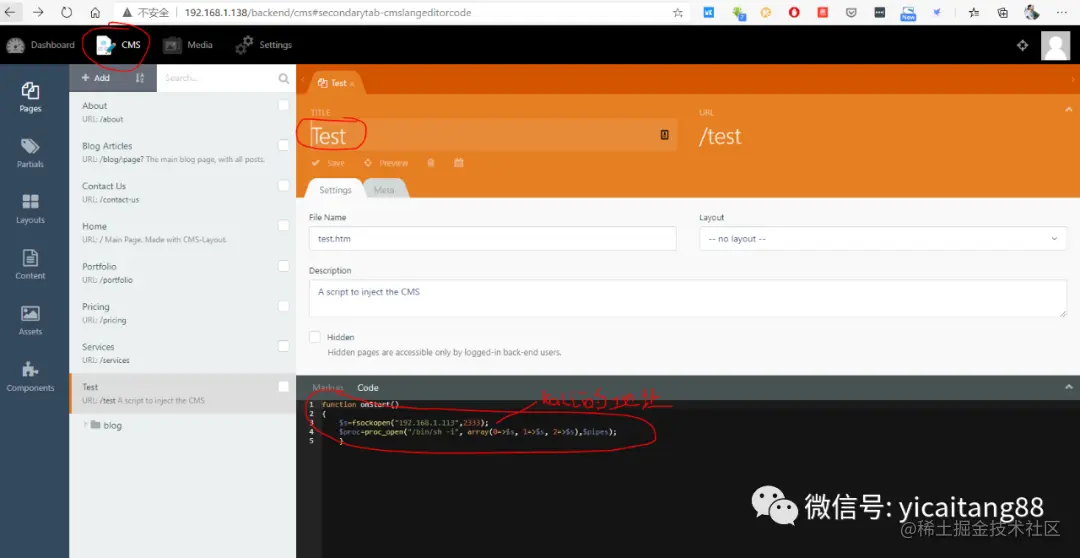The width and height of the screenshot is (1080, 558).
Task: Close the Test editor tab
Action: coord(352,84)
